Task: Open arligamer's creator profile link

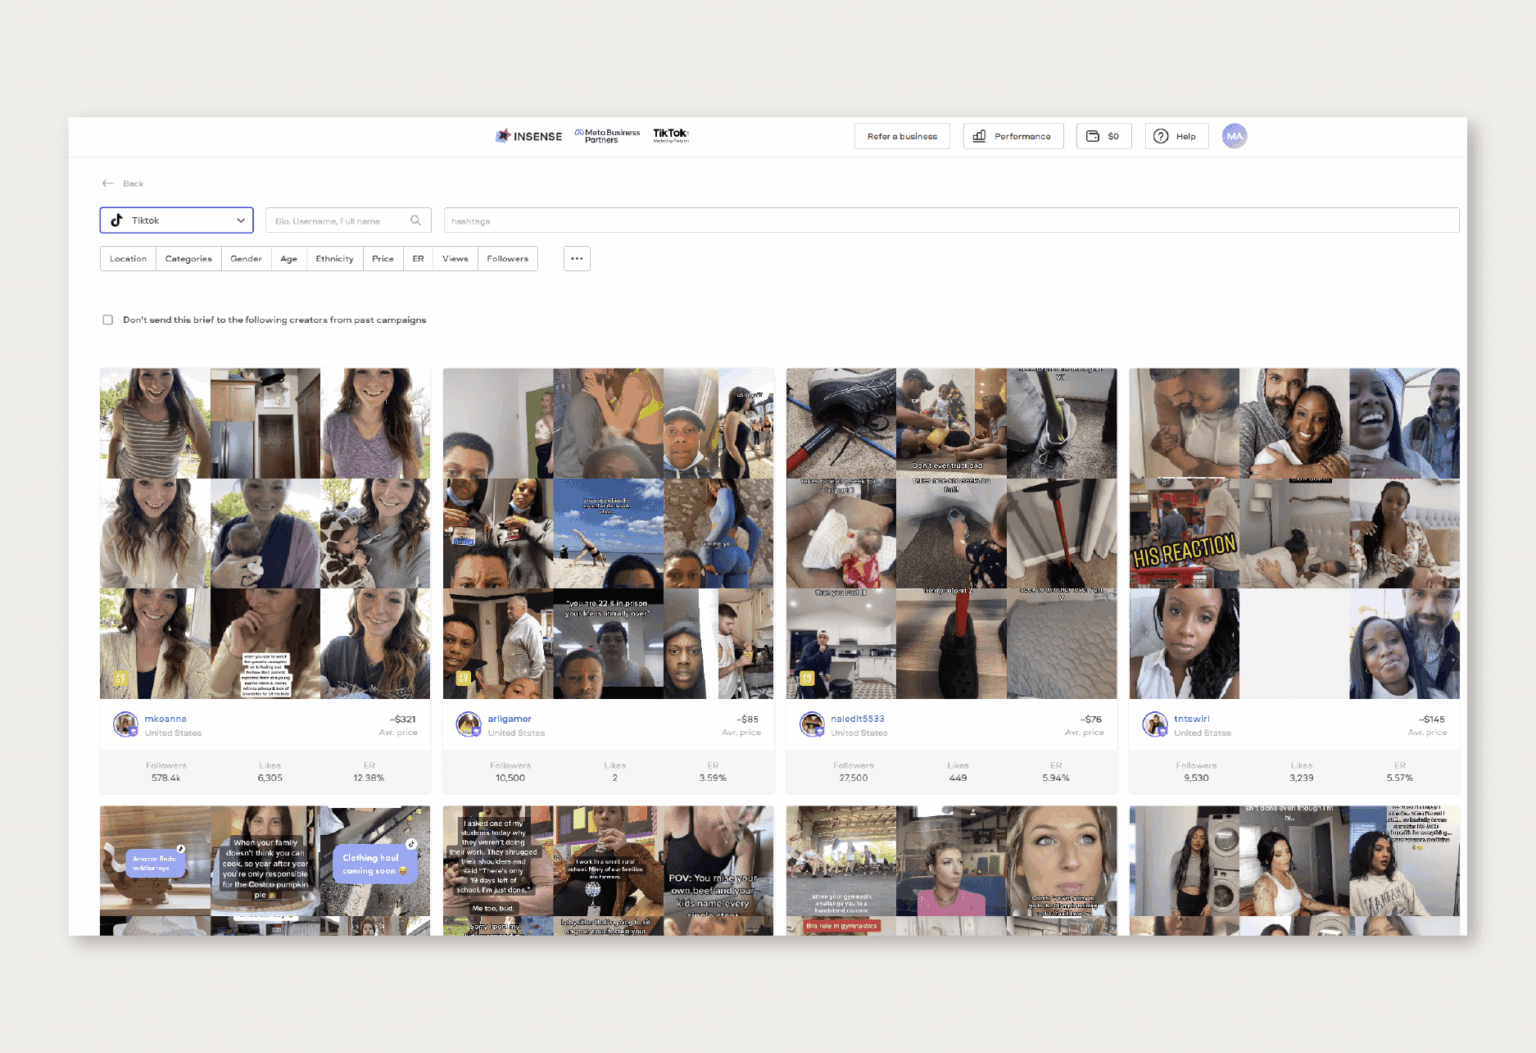Action: tap(510, 718)
